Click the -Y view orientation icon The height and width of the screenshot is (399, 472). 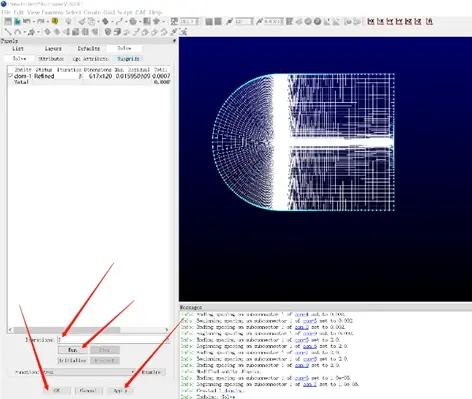pyautogui.click(x=399, y=21)
